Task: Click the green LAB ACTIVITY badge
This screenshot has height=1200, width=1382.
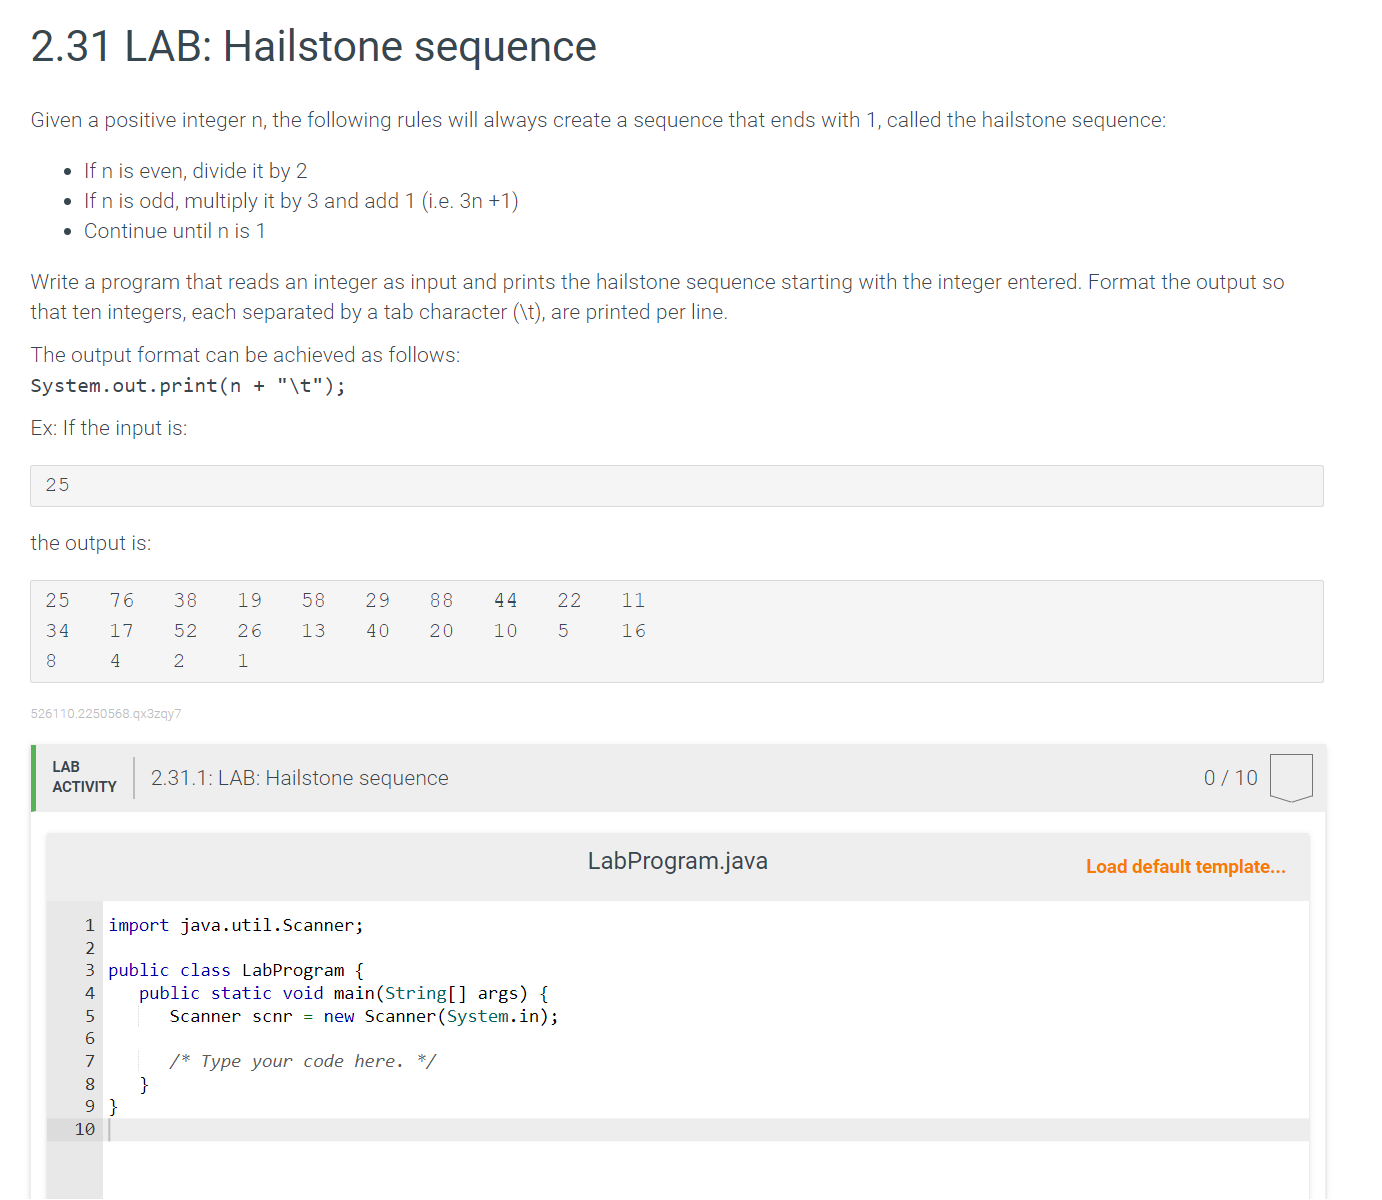Action: (x=84, y=777)
